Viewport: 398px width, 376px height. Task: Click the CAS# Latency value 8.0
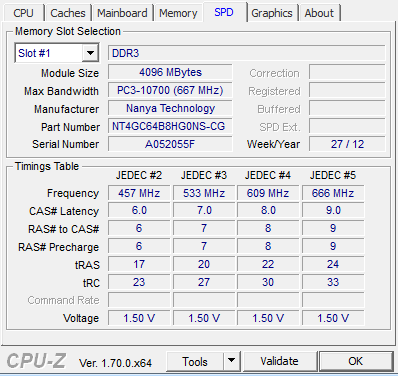pos(268,211)
